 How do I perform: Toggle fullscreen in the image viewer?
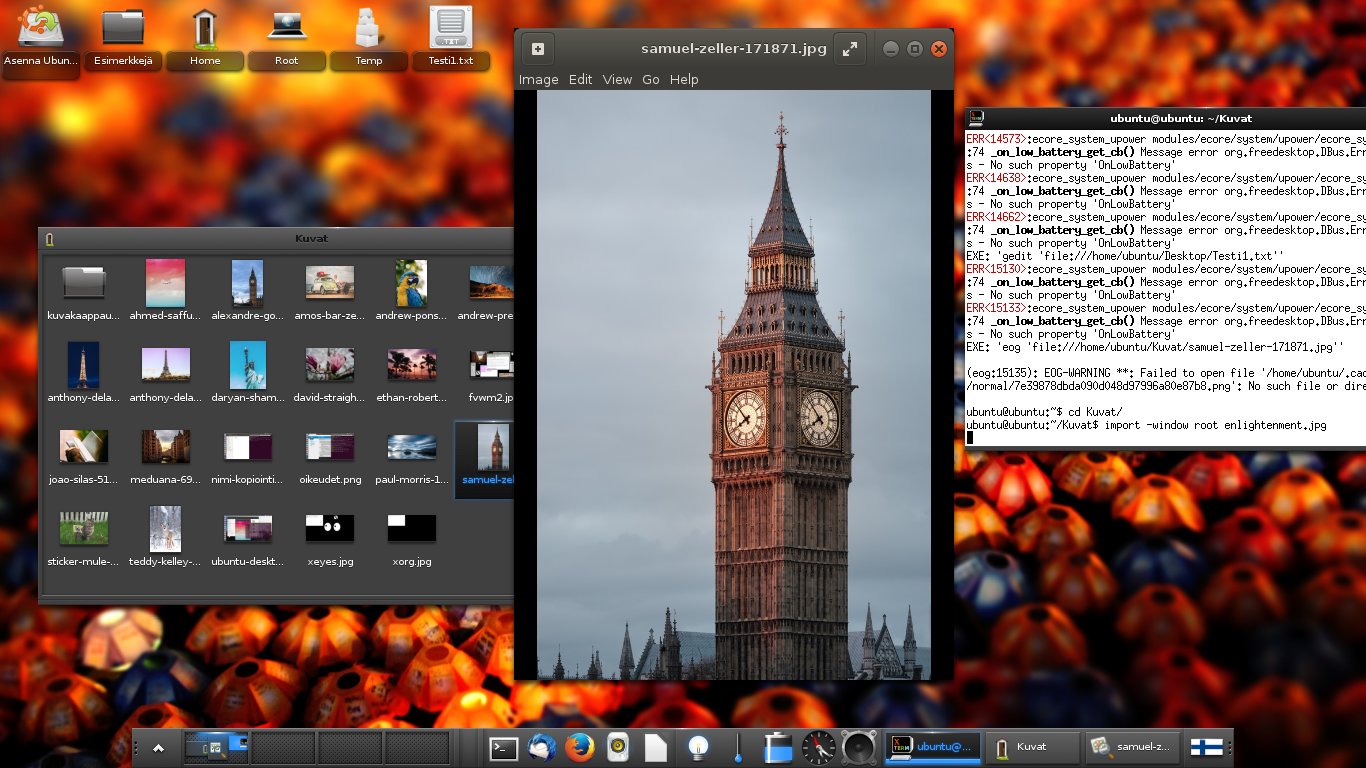pos(849,49)
